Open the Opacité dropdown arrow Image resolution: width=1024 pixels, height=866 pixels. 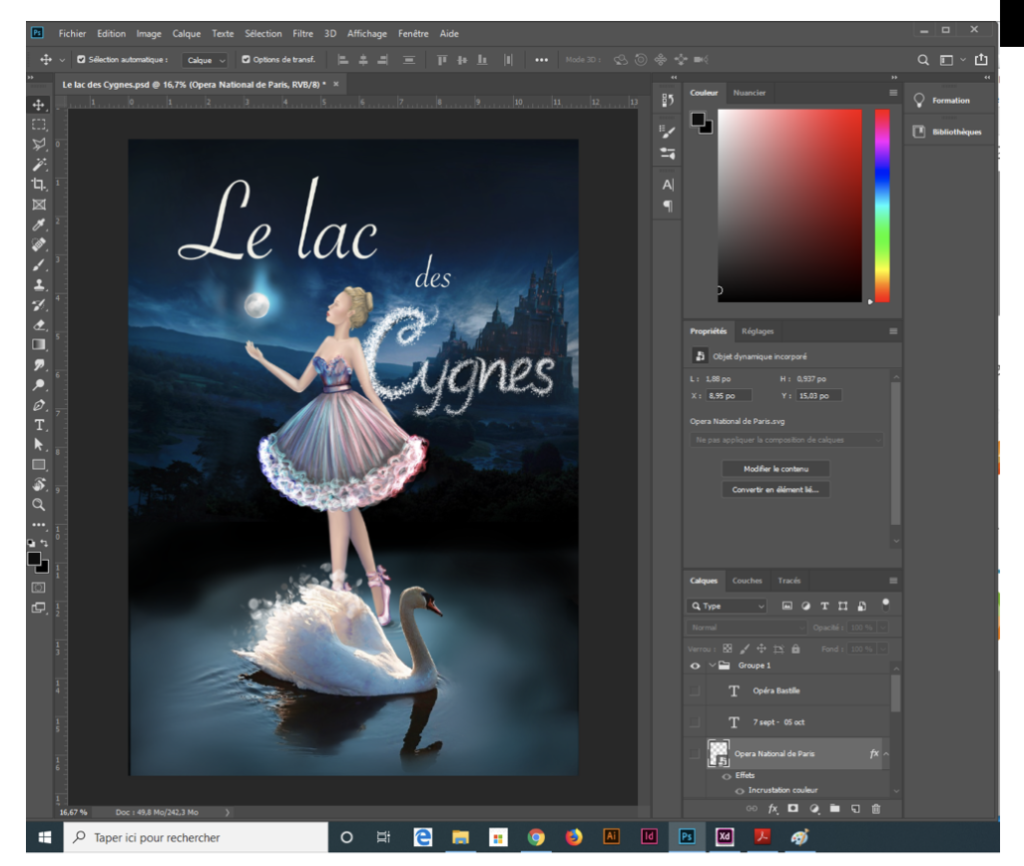883,628
